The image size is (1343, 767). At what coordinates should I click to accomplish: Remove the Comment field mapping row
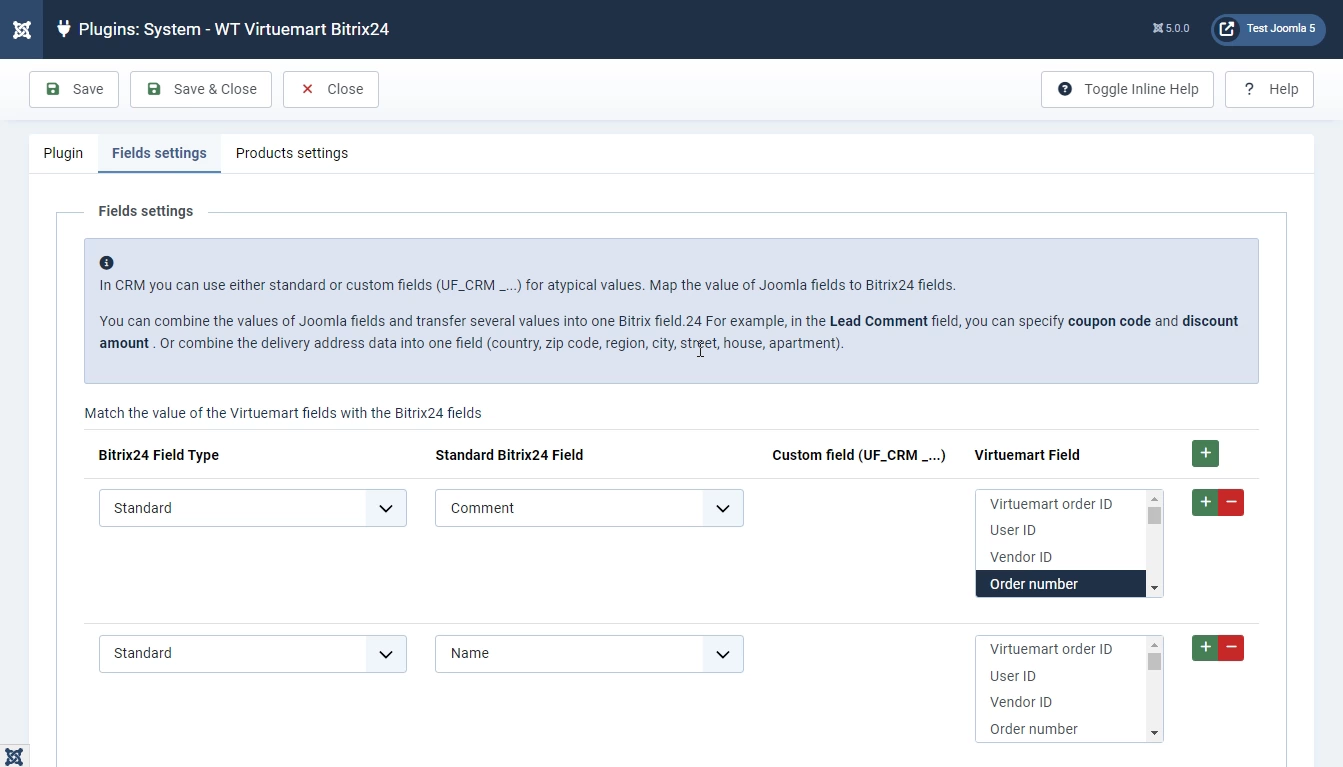tap(1231, 503)
